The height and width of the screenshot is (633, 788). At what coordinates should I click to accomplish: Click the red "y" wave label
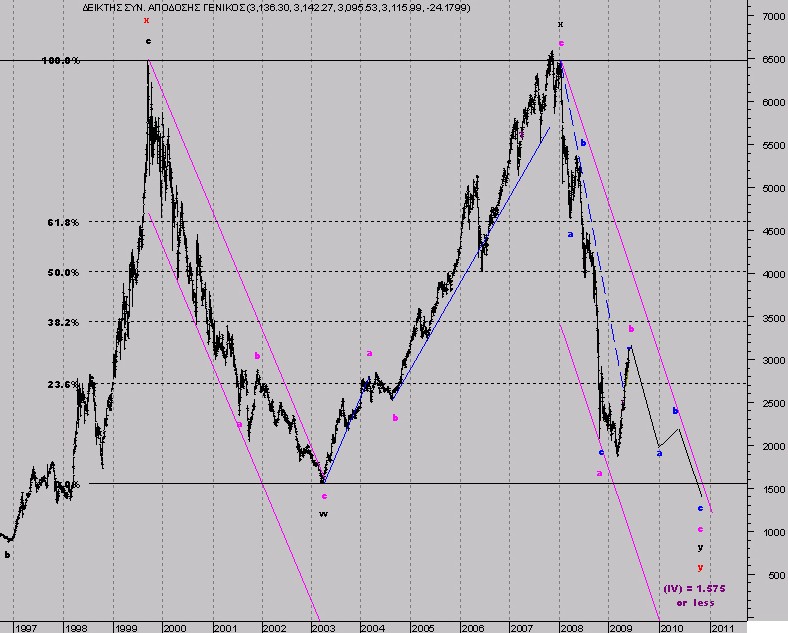[700, 568]
